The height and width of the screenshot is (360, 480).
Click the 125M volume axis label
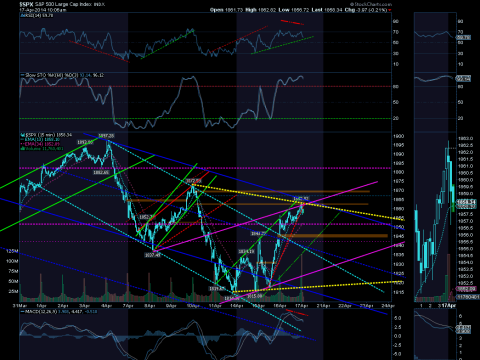(x=12, y=251)
